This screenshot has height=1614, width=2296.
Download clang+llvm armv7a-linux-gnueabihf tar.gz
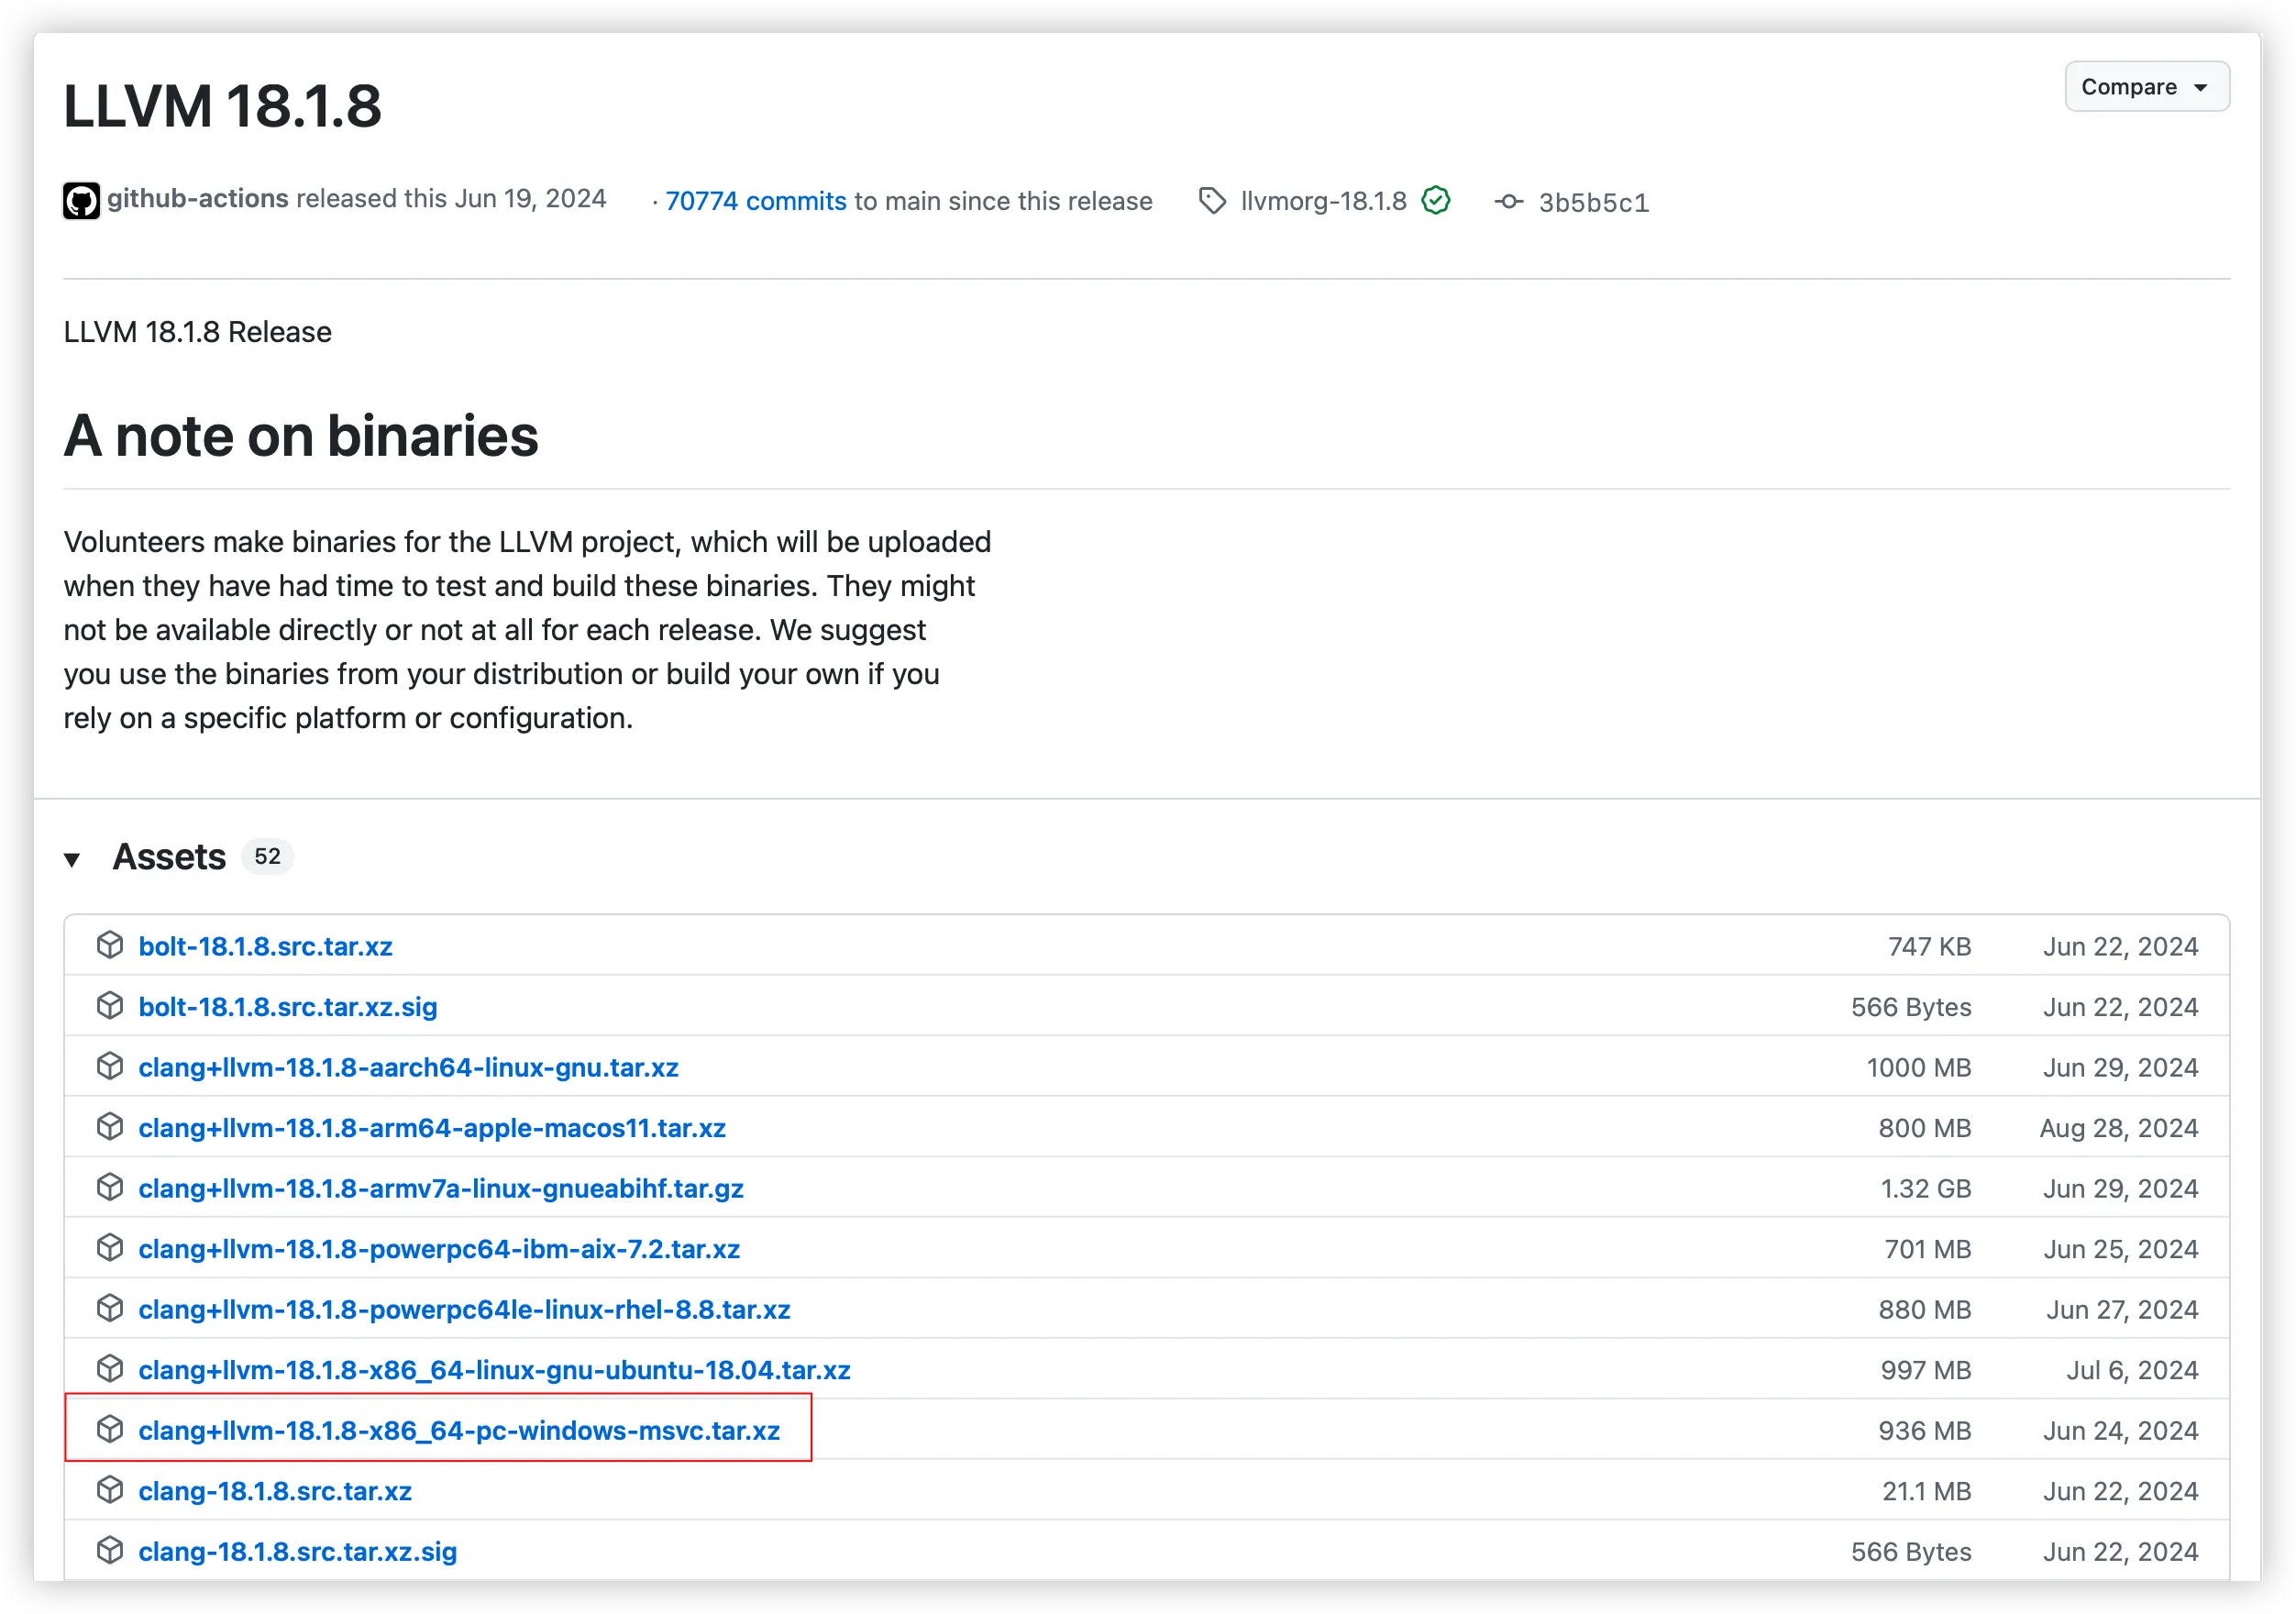click(x=441, y=1189)
